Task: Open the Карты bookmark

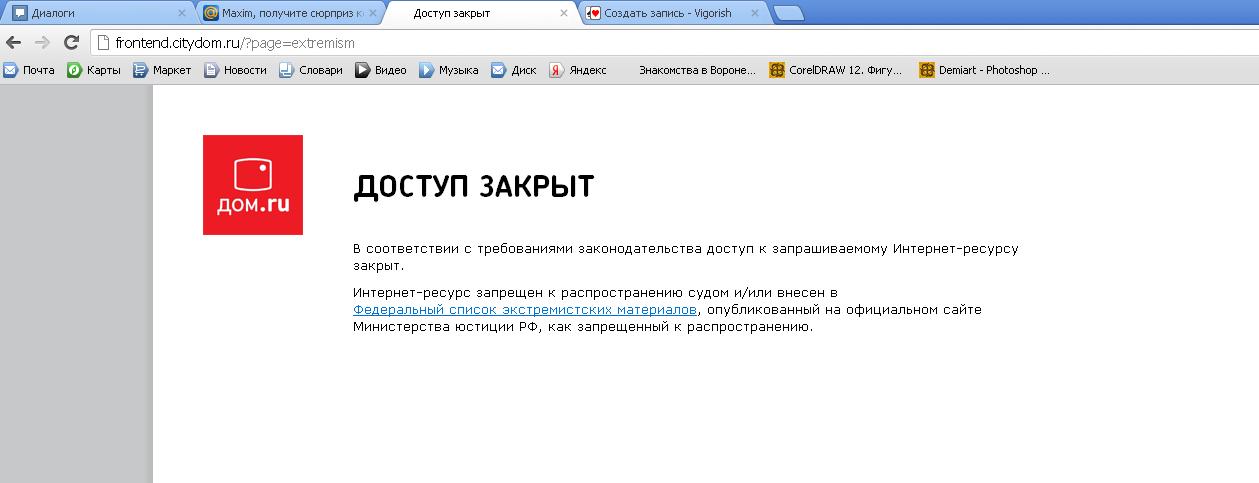Action: 94,70
